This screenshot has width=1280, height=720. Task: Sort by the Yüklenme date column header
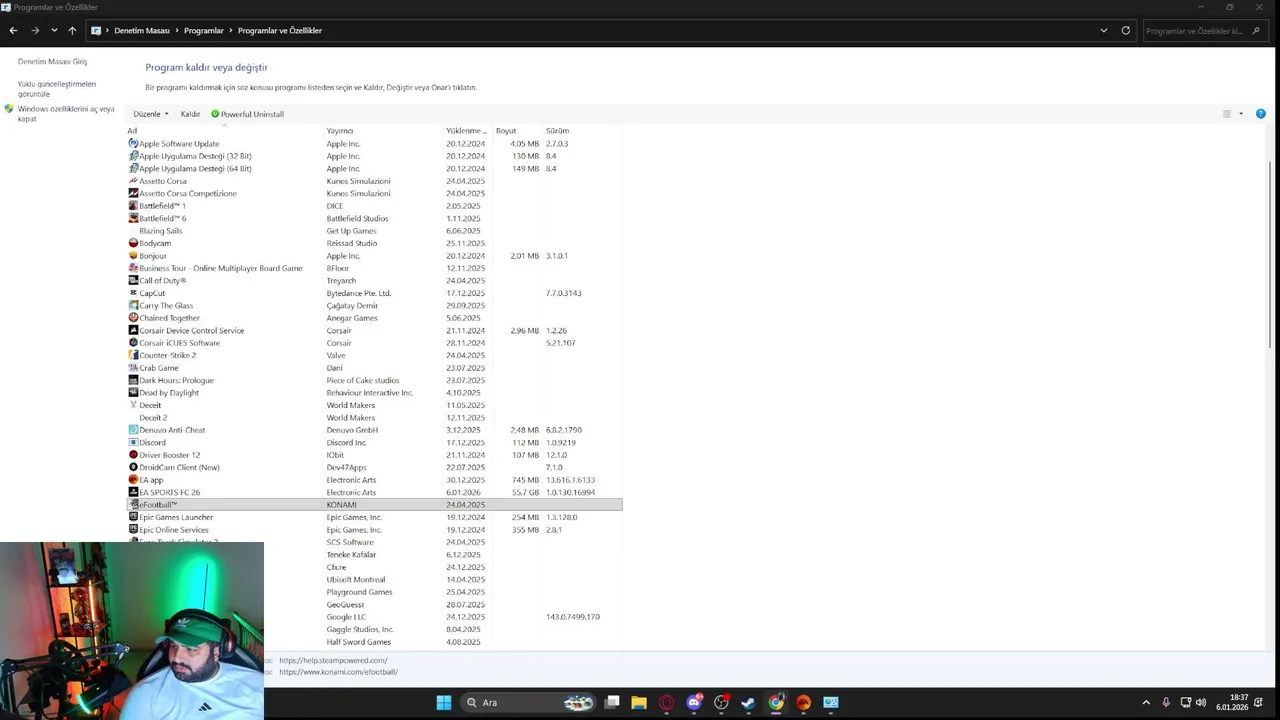click(x=468, y=131)
